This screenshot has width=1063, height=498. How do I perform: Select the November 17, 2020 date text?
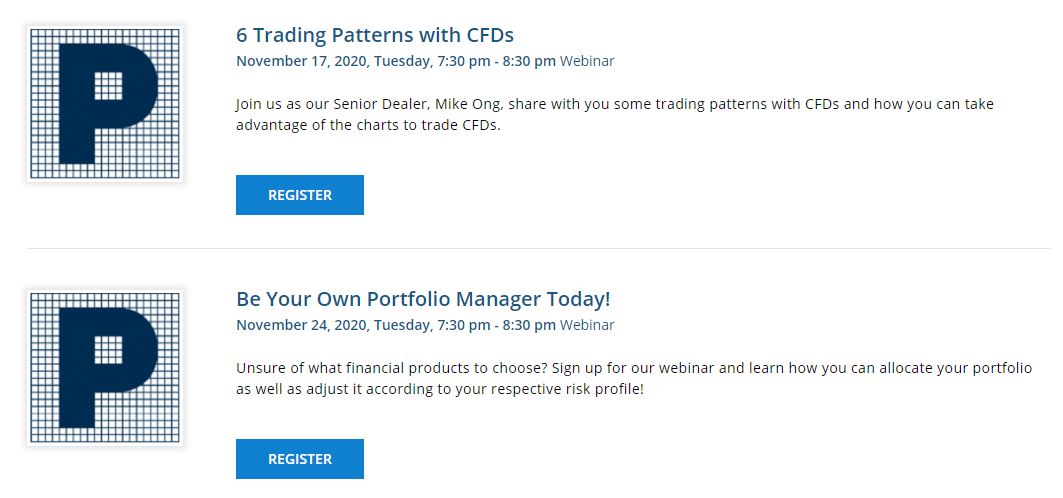pyautogui.click(x=301, y=61)
